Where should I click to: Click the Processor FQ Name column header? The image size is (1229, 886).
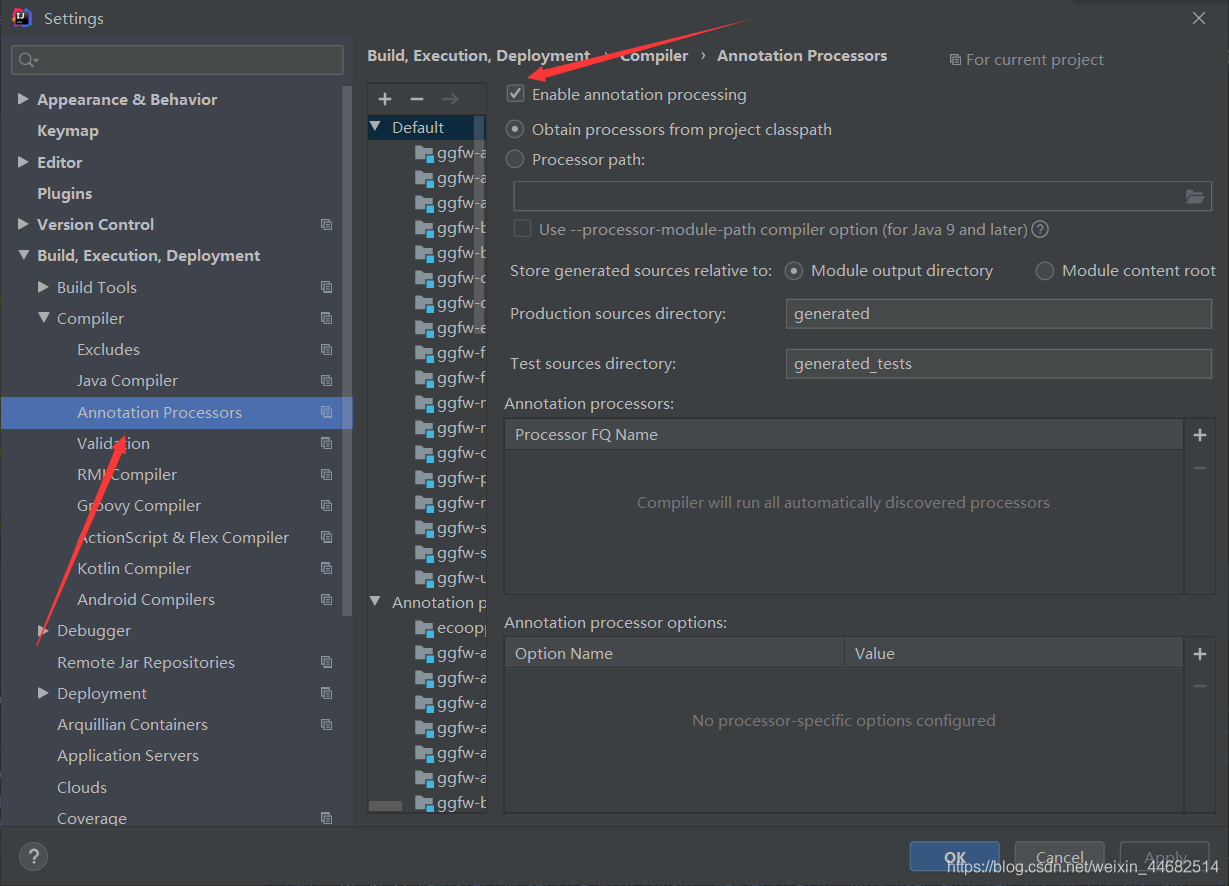(844, 435)
